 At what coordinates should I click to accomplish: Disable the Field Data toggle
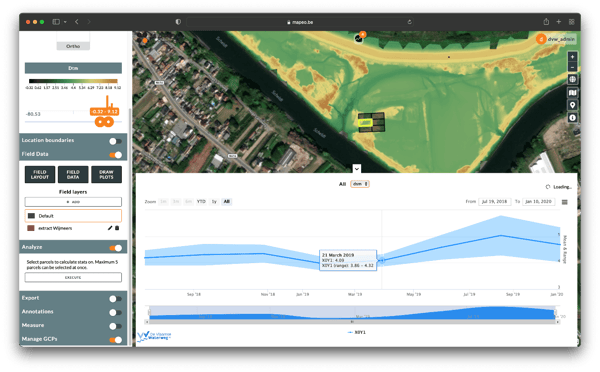pos(115,155)
